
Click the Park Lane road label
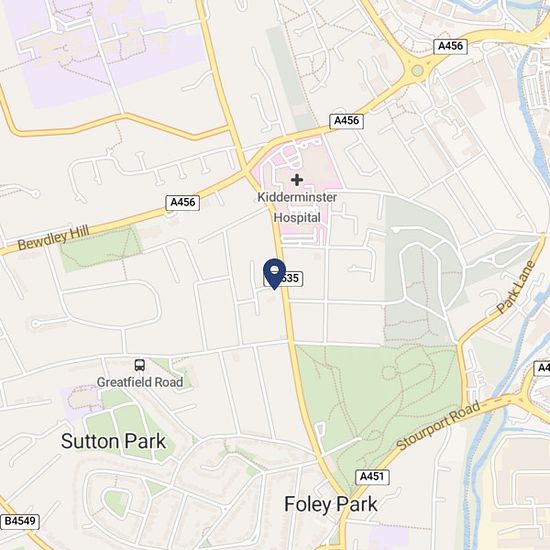click(516, 287)
